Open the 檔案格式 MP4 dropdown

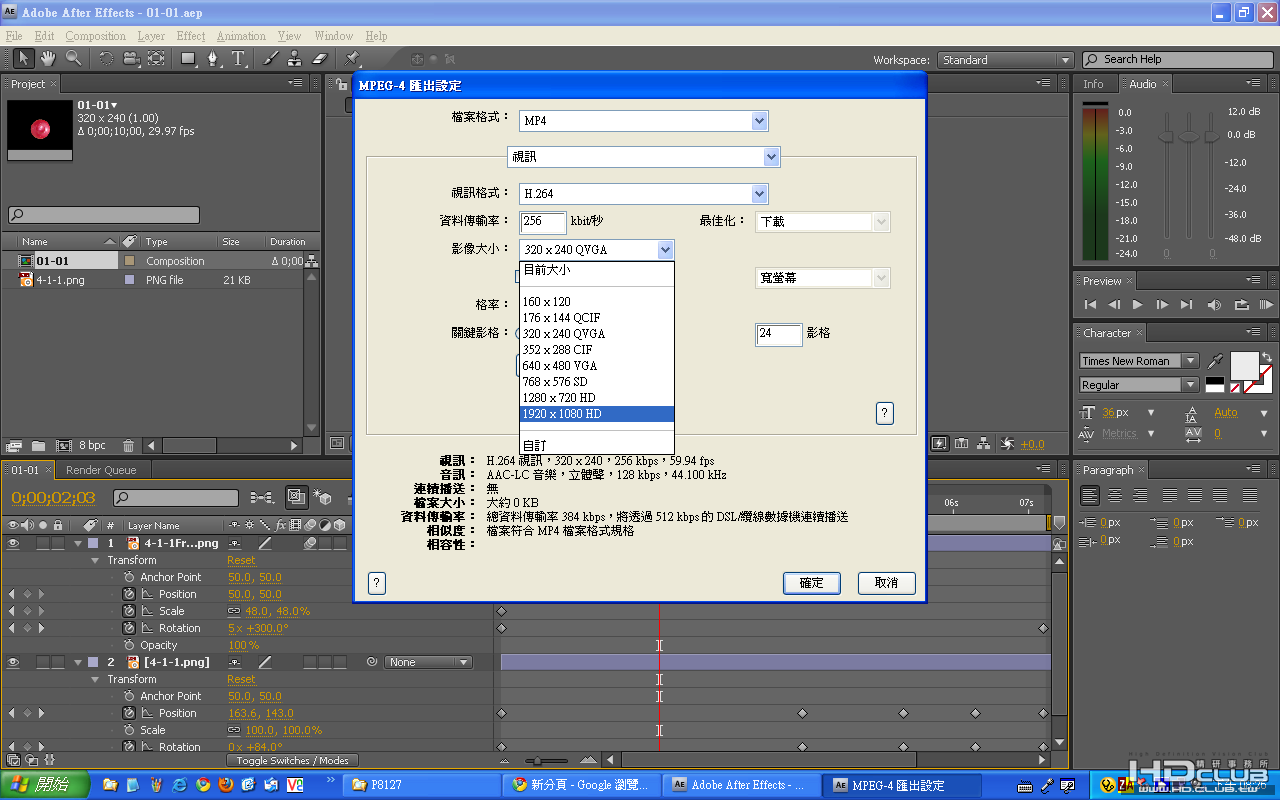click(759, 121)
